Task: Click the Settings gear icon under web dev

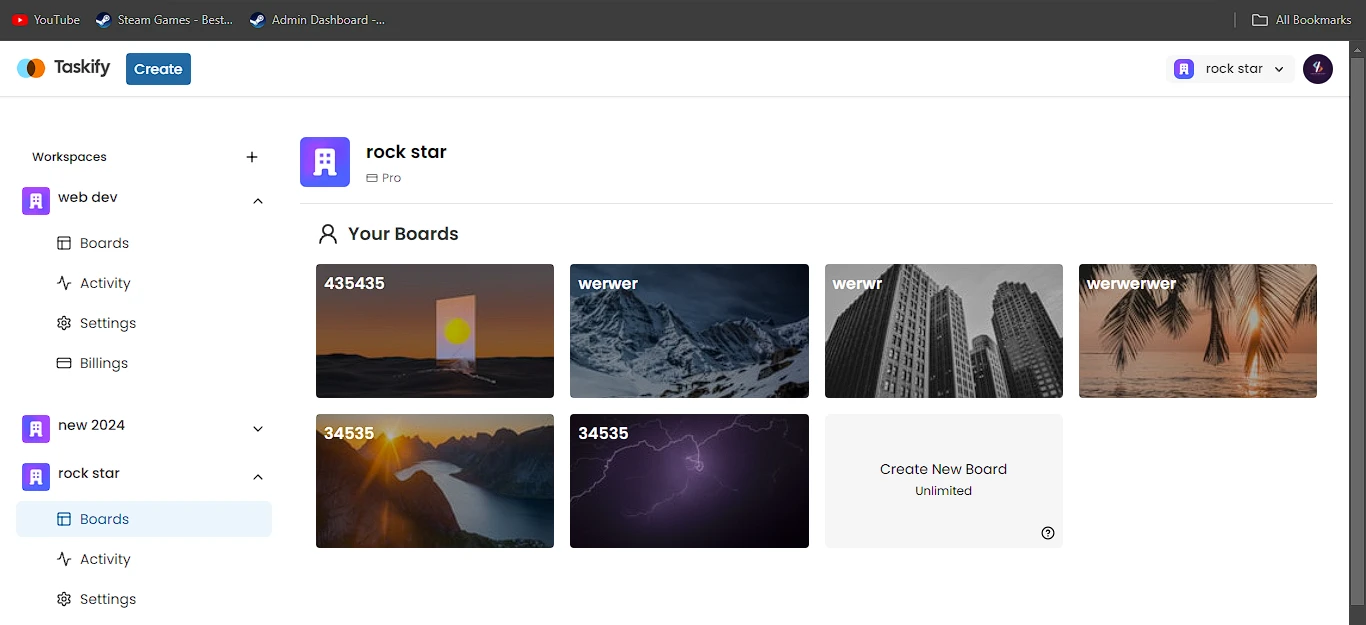Action: 64,323
